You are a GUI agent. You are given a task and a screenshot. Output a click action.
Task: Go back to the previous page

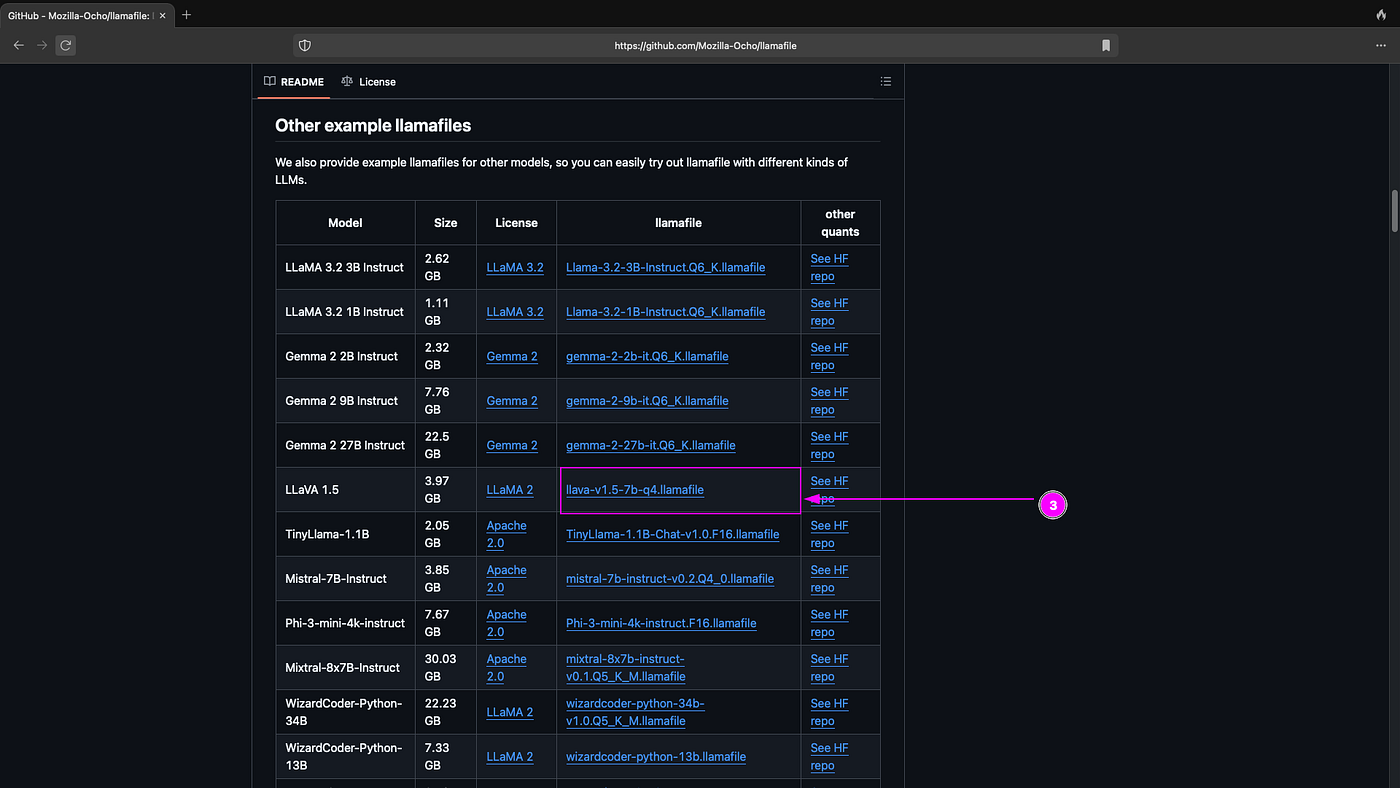coord(19,45)
